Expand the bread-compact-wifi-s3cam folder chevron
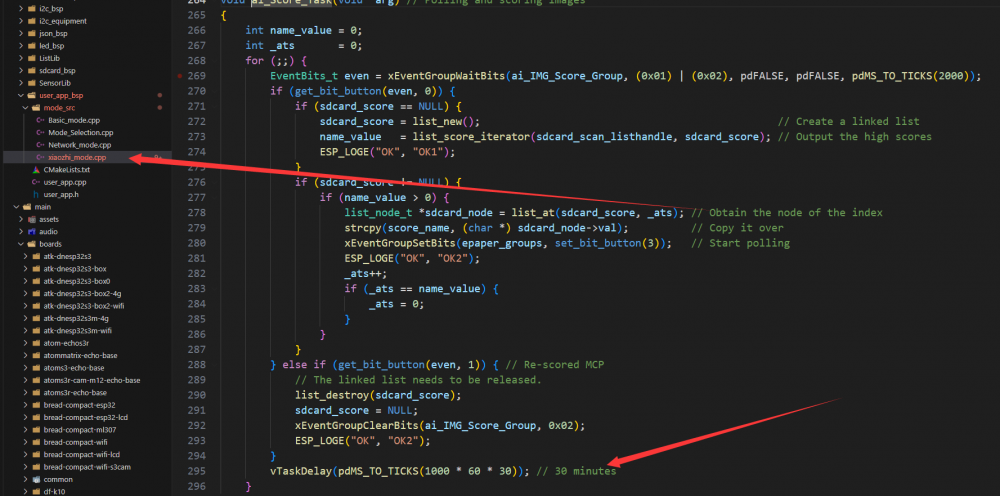The image size is (1000, 496). coord(24,467)
